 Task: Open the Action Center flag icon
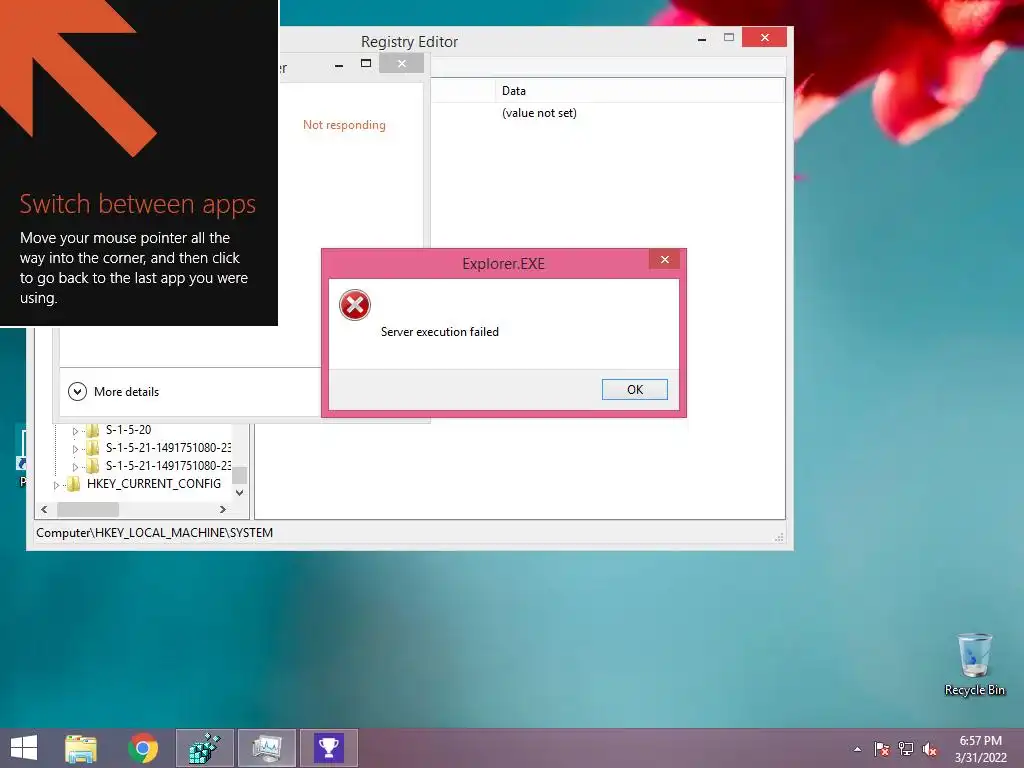(882, 749)
